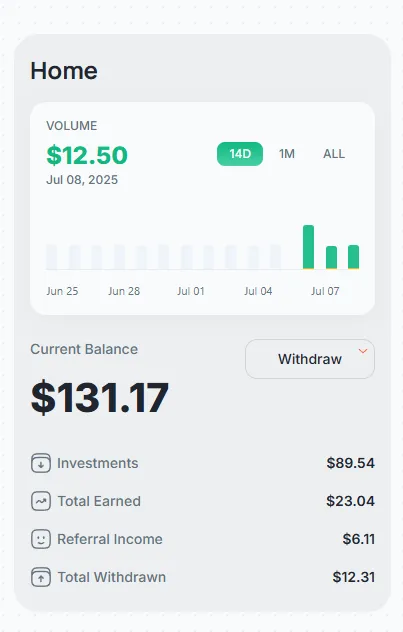Show ALL time volume range

(334, 154)
